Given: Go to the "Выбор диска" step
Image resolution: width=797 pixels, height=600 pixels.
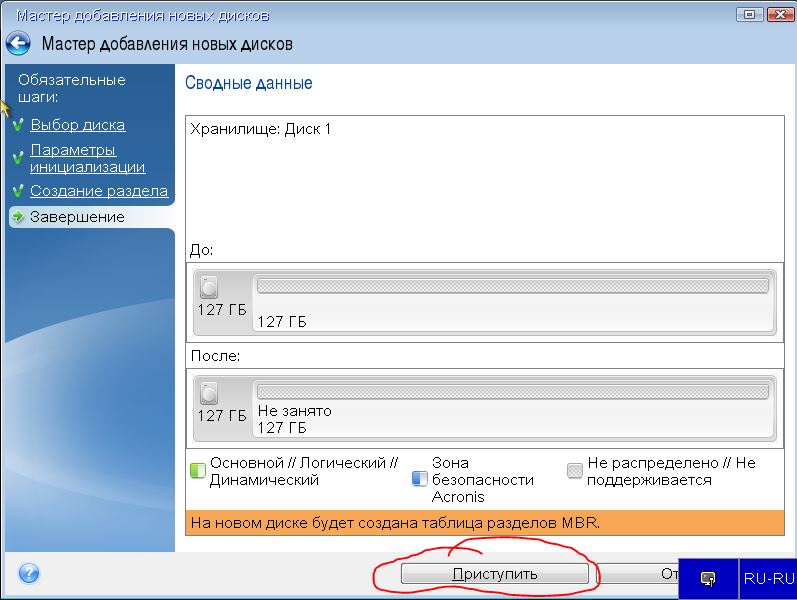Looking at the screenshot, I should (x=77, y=125).
